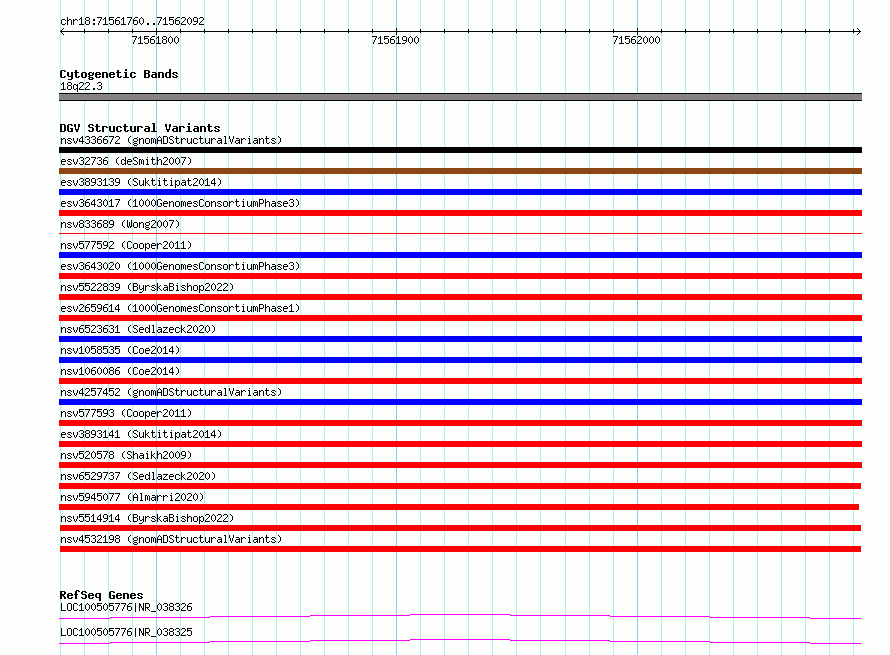
Task: Click the 71561900 ruler tick label
Action: coord(395,40)
